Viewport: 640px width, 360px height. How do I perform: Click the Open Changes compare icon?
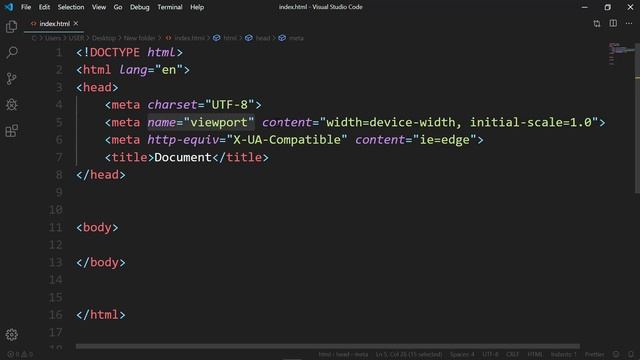click(x=597, y=24)
